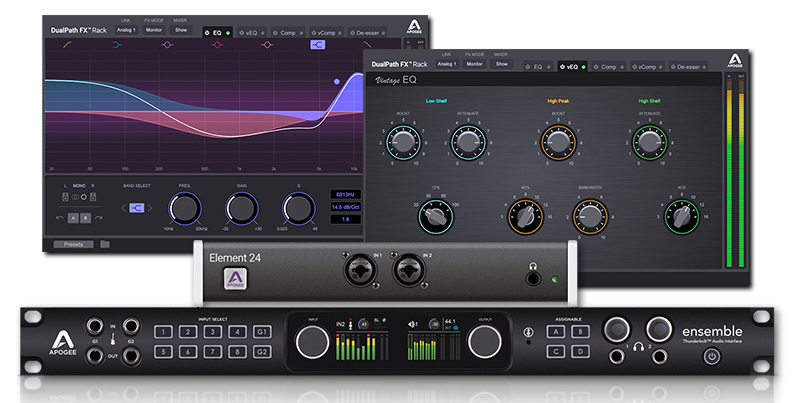
Task: Toggle Comp power icon in back EQ window
Action: 276,33
